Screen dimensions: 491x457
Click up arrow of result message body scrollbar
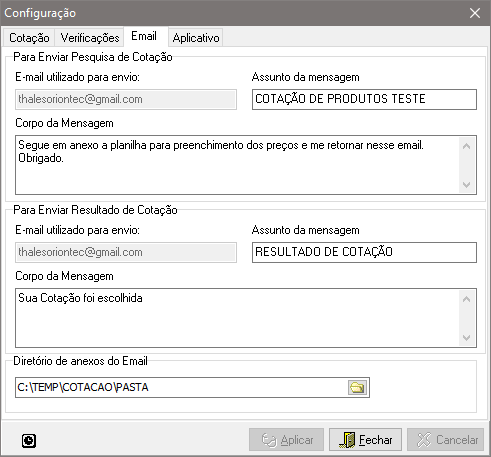(x=467, y=299)
